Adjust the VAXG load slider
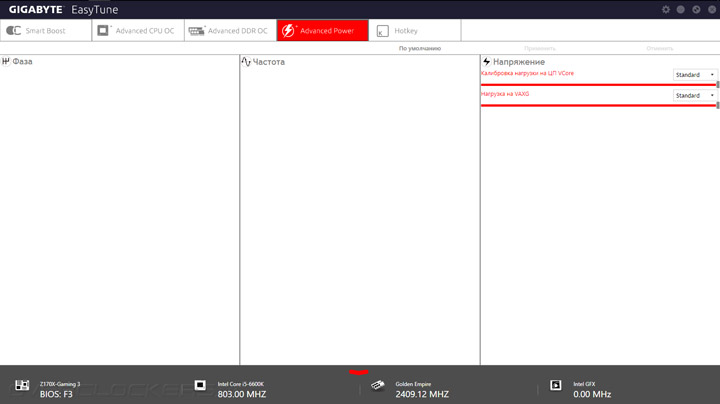The width and height of the screenshot is (720, 404). [x=599, y=105]
